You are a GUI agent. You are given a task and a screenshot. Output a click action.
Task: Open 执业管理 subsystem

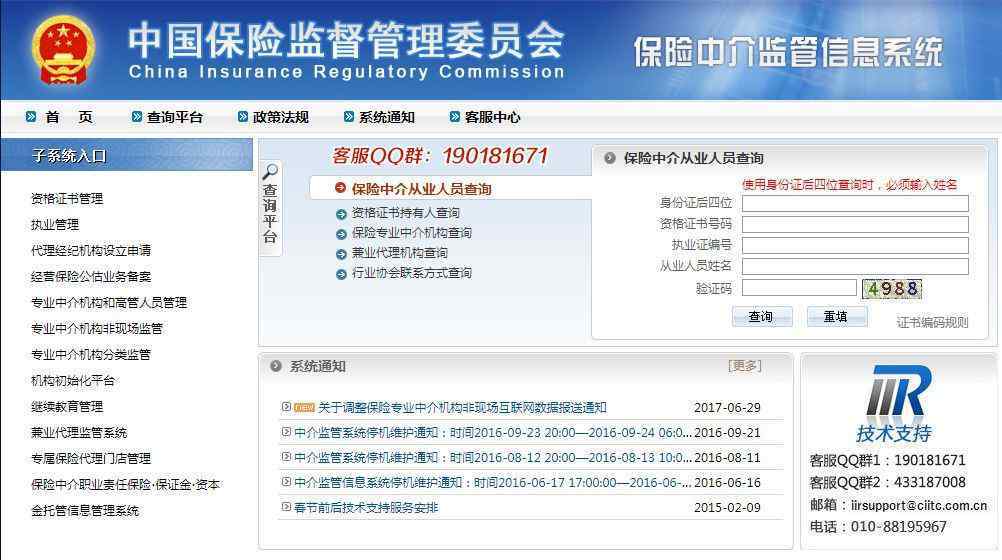coord(55,225)
